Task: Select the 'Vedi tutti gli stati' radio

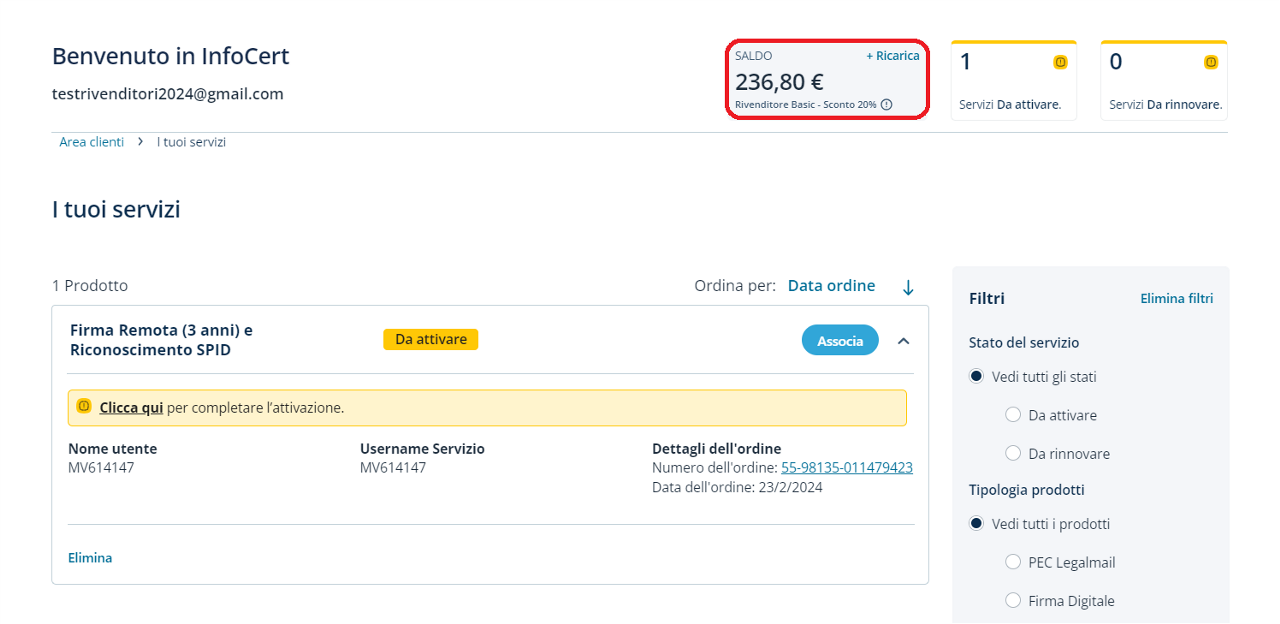Action: (976, 377)
